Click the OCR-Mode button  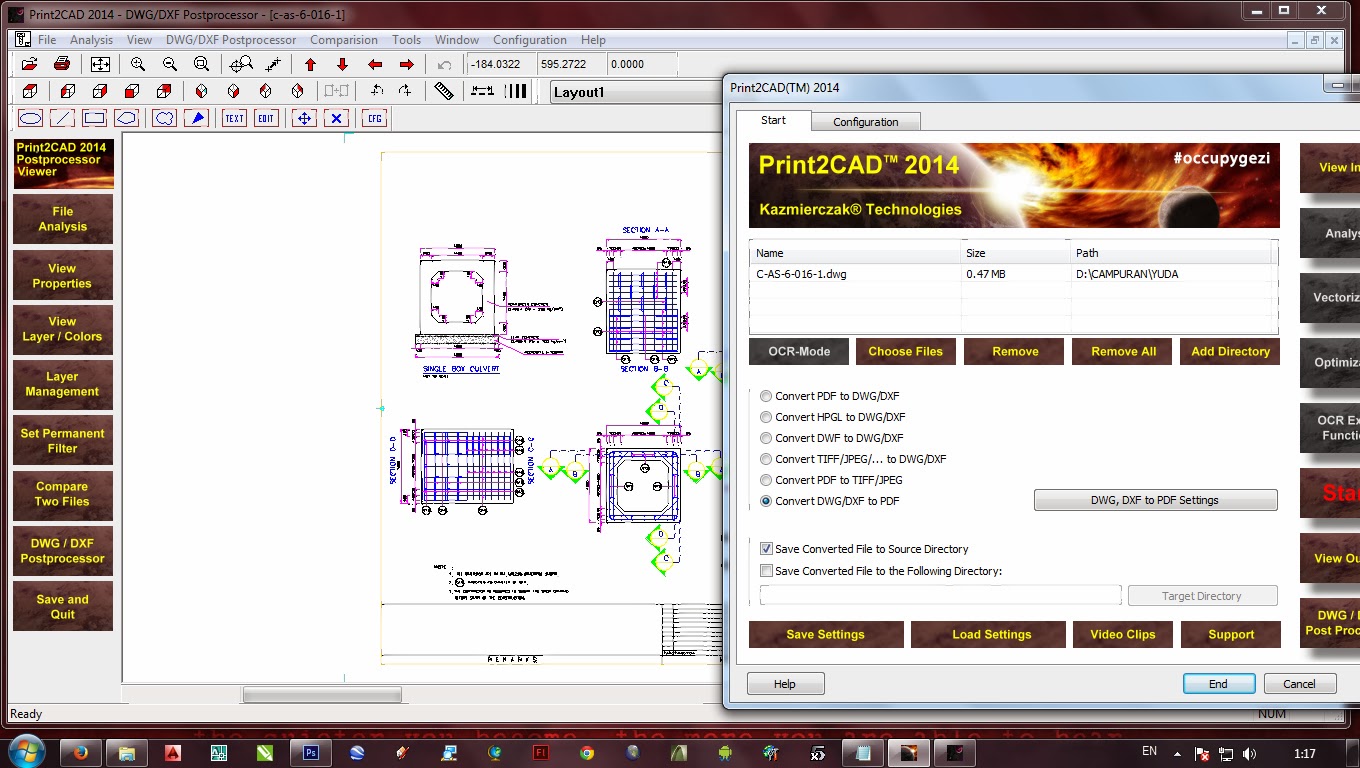point(799,351)
